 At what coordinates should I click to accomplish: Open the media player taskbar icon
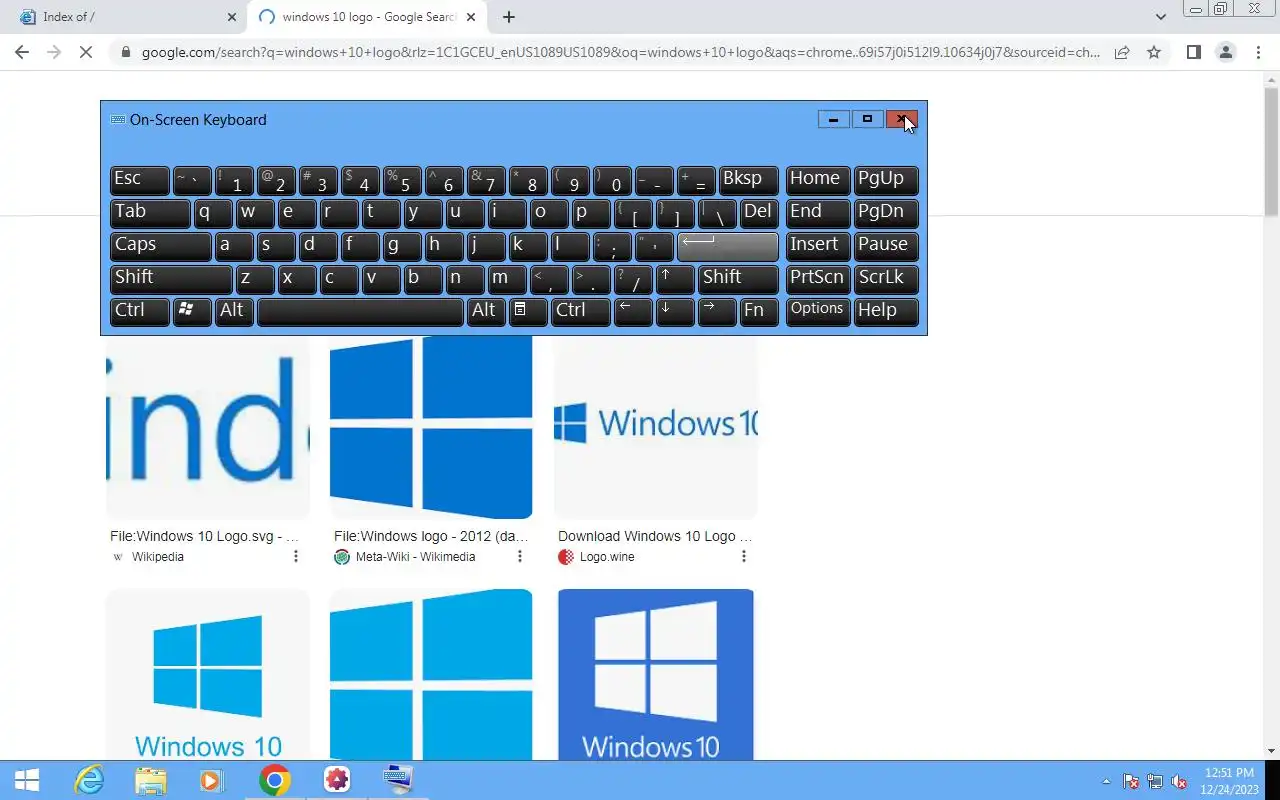point(212,780)
